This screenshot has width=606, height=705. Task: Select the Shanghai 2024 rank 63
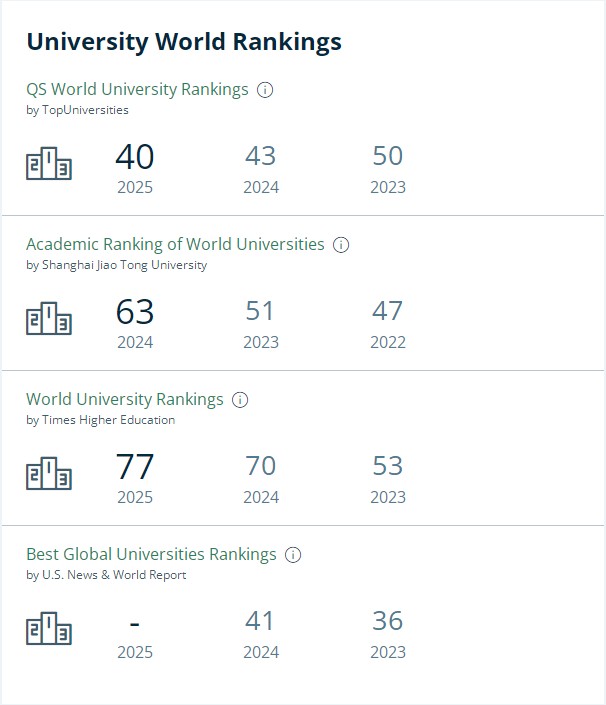tap(135, 312)
